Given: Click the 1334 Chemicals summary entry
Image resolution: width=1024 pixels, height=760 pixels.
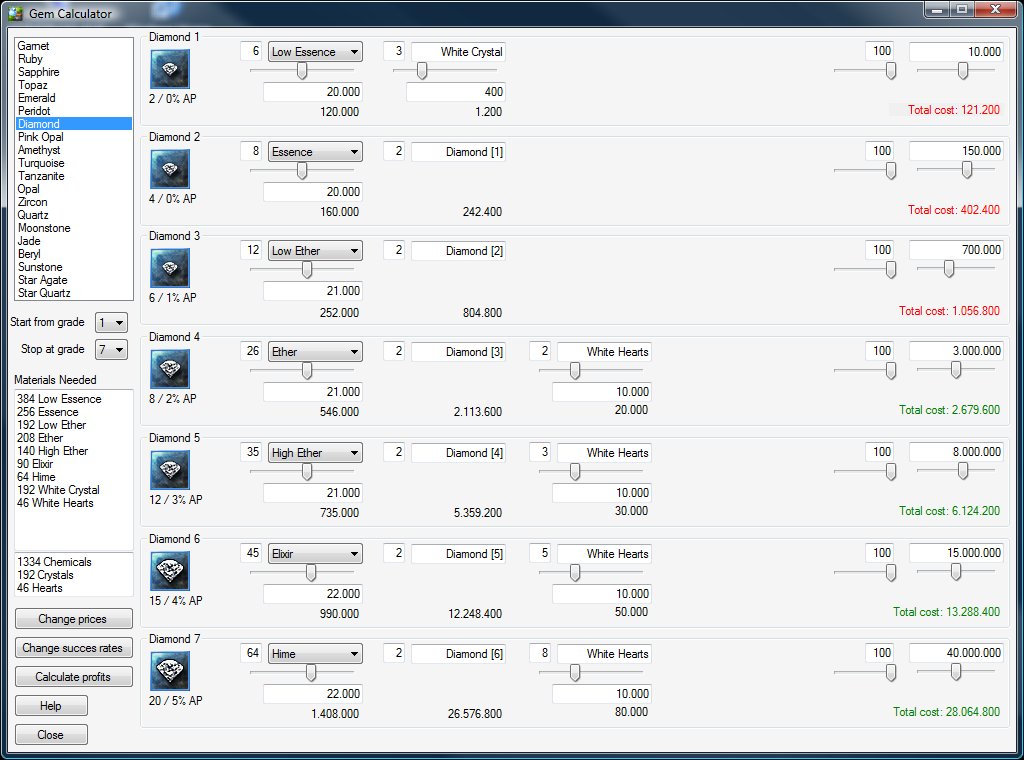Looking at the screenshot, I should click(54, 562).
